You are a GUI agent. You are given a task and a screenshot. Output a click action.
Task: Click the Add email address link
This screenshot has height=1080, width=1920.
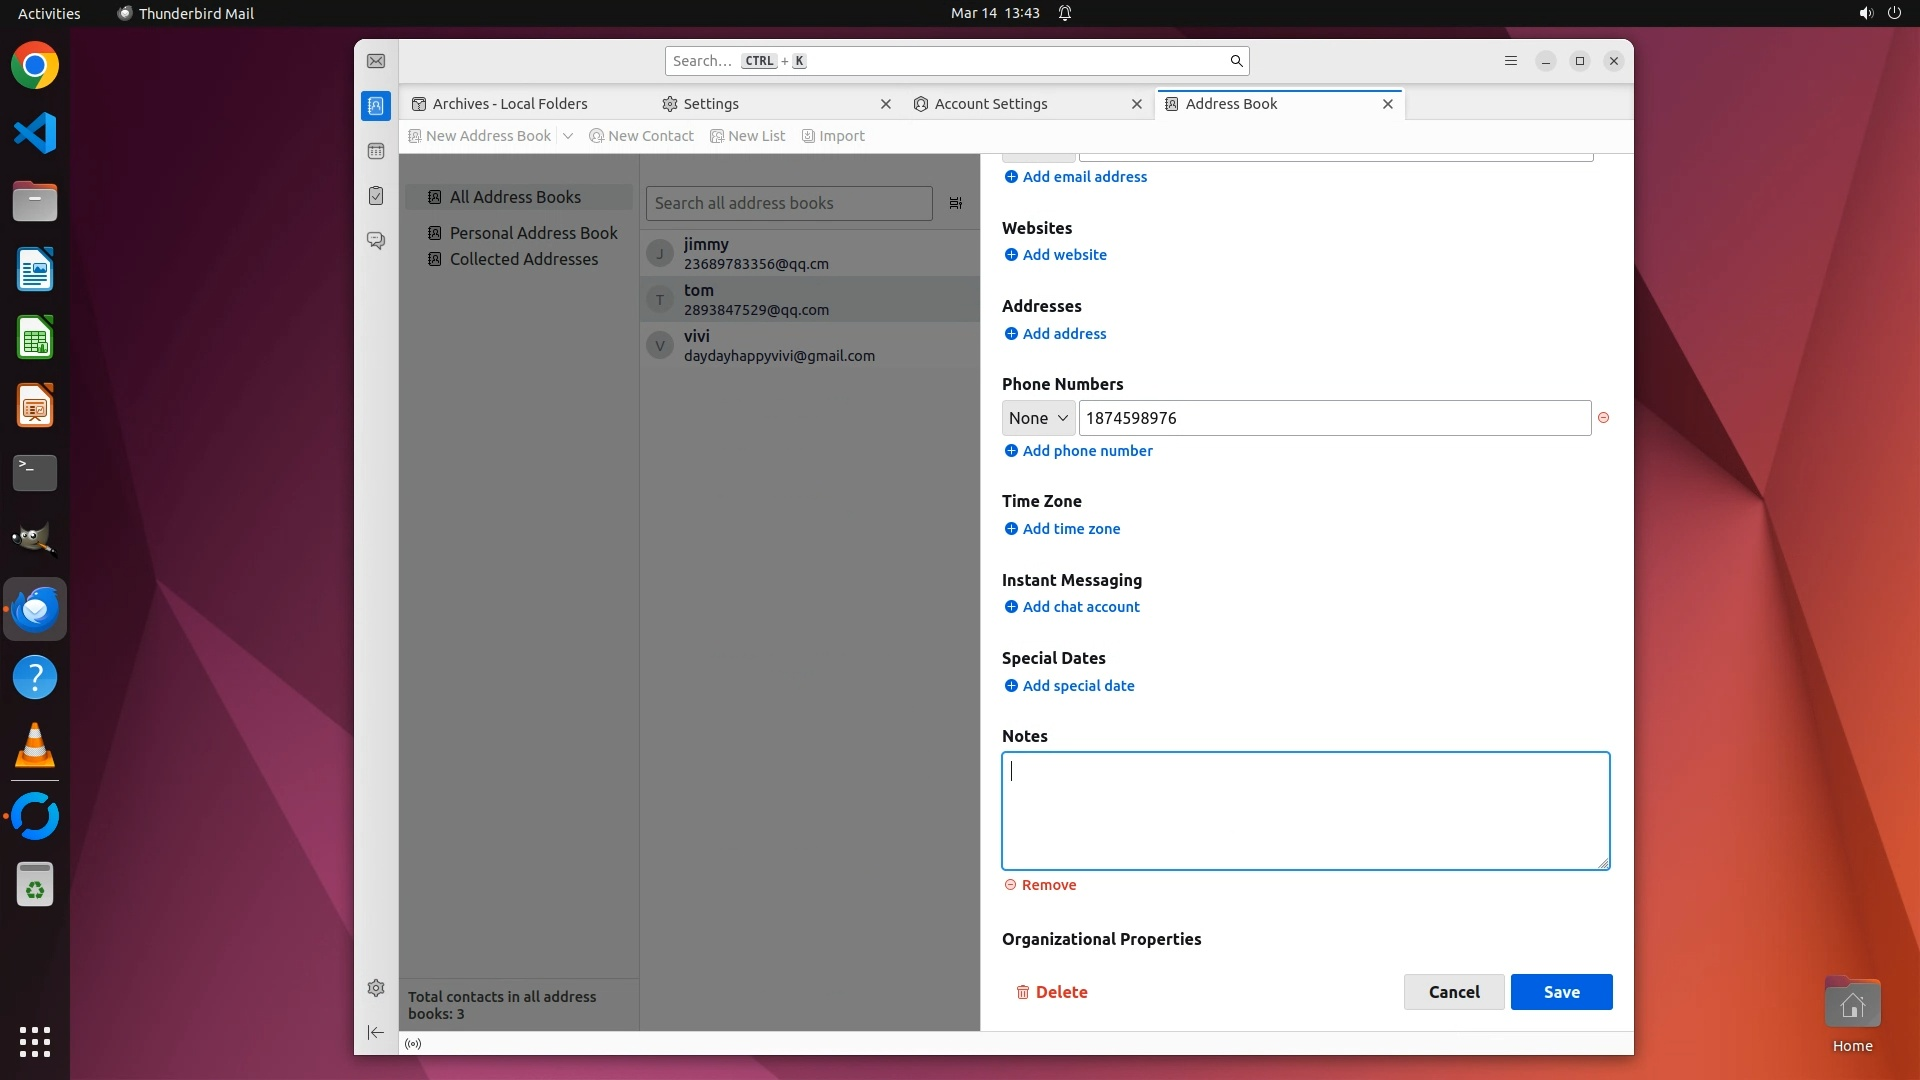click(1084, 177)
